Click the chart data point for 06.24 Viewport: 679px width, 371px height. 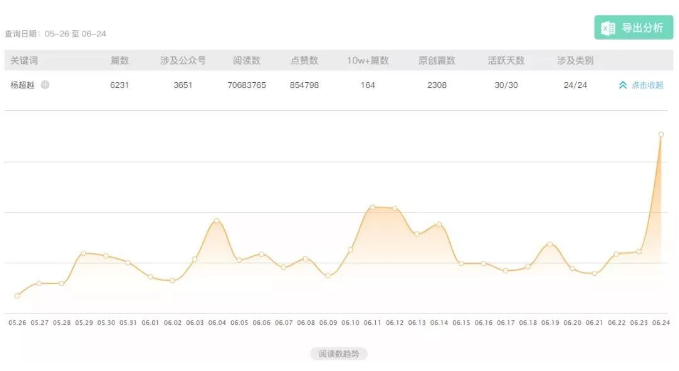pos(661,135)
